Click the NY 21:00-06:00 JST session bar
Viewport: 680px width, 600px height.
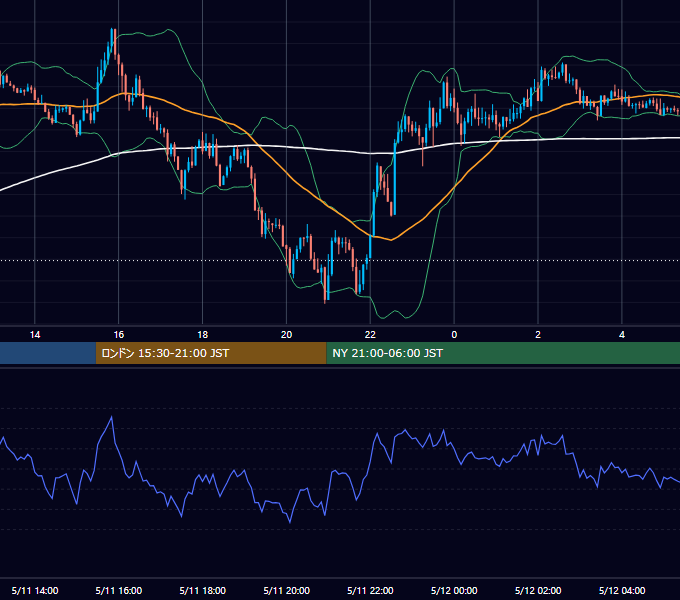pos(503,353)
